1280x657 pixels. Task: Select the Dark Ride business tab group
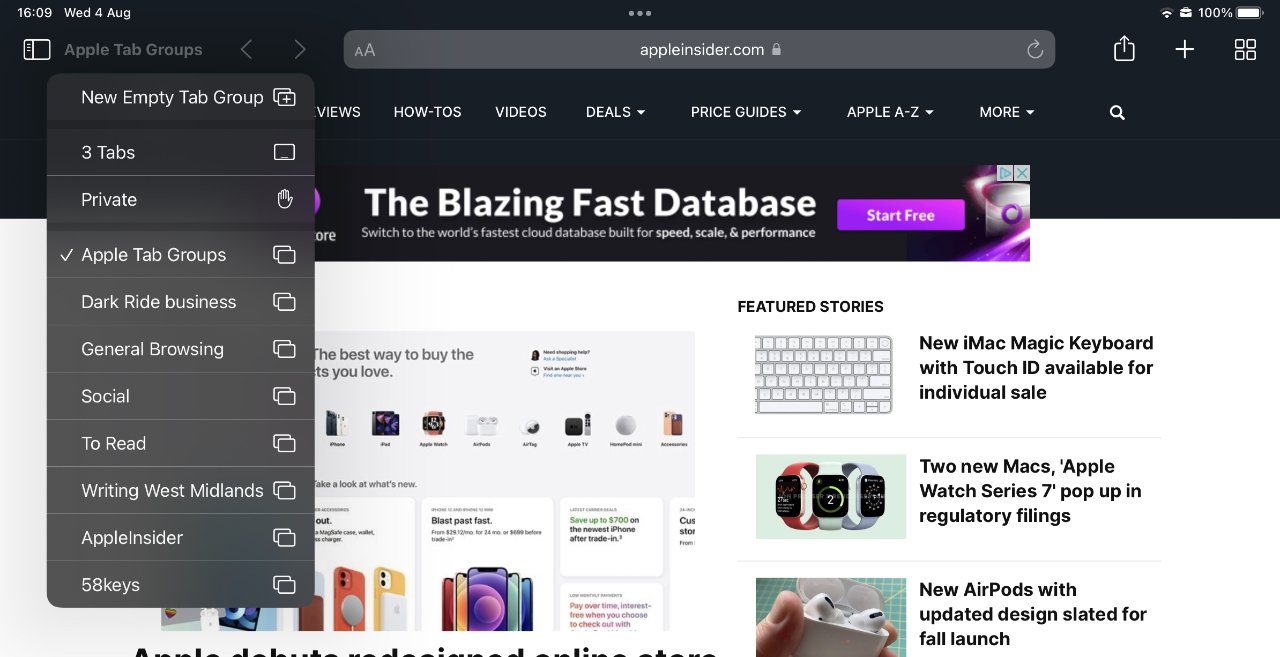(x=180, y=301)
